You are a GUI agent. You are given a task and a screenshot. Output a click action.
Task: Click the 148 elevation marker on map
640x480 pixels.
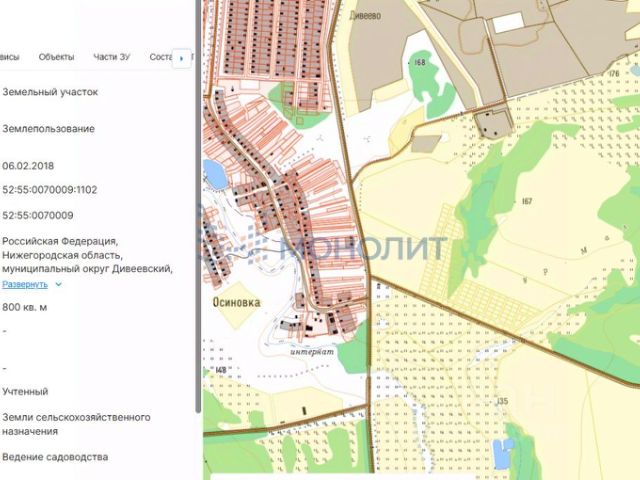coord(220,370)
